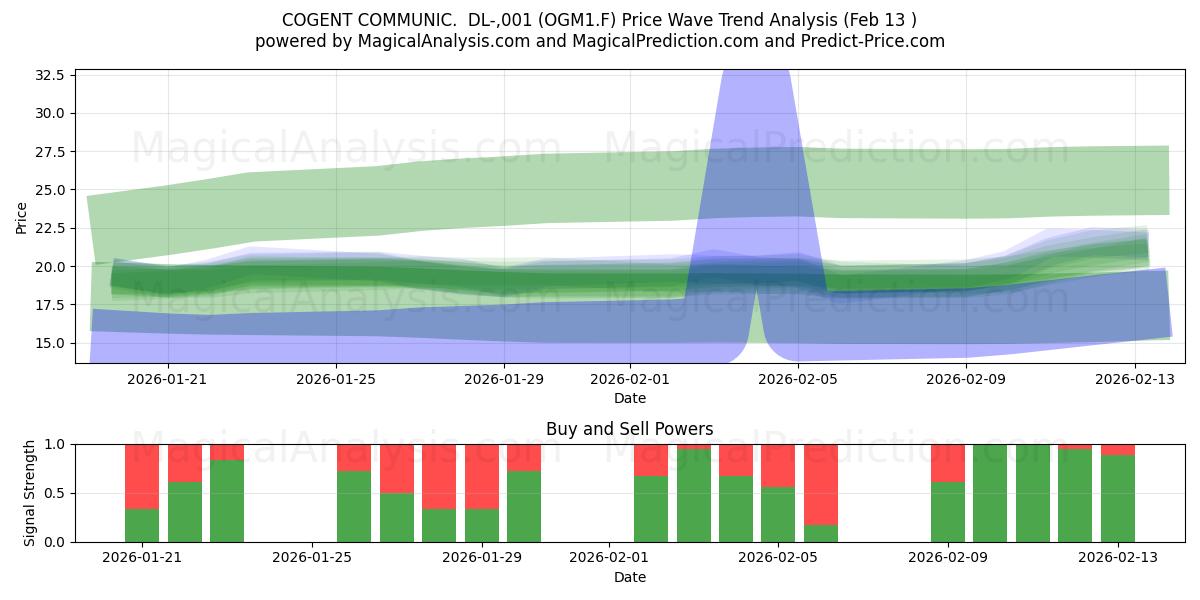1200x600 pixels.
Task: Click the green buy segment of the 2026-02-09 bar
Action: click(x=948, y=512)
